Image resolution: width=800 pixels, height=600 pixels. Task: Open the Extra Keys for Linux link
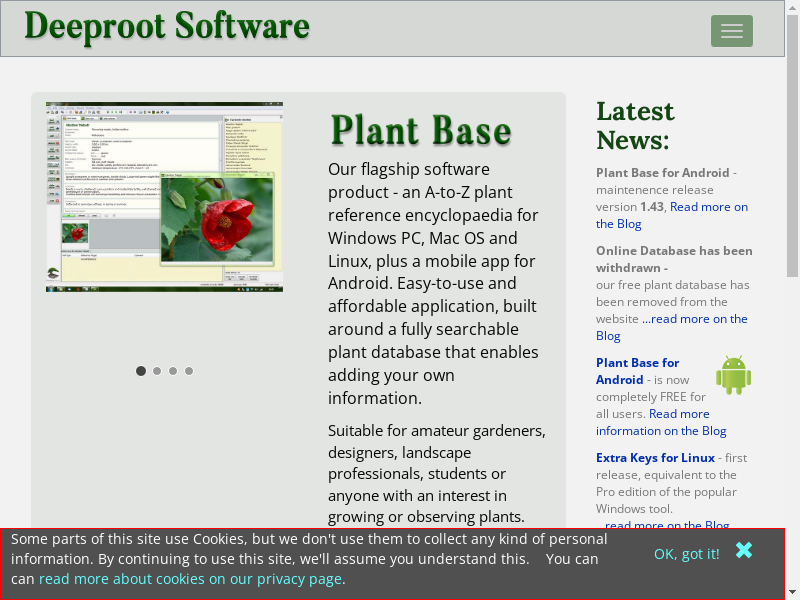[x=655, y=458]
